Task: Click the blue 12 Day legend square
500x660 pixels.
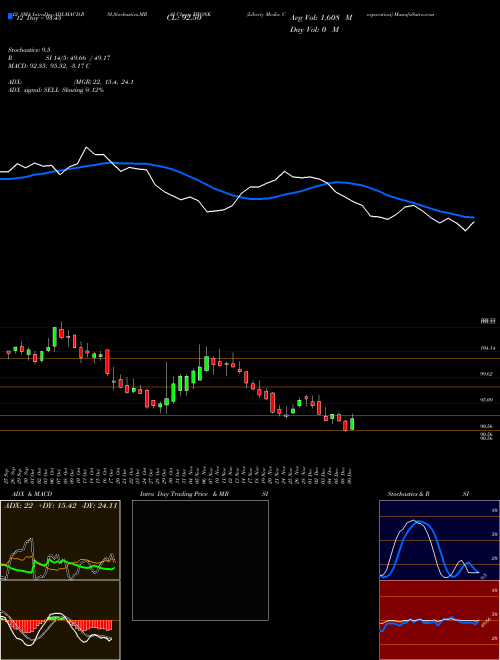Action: pyautogui.click(x=11, y=17)
